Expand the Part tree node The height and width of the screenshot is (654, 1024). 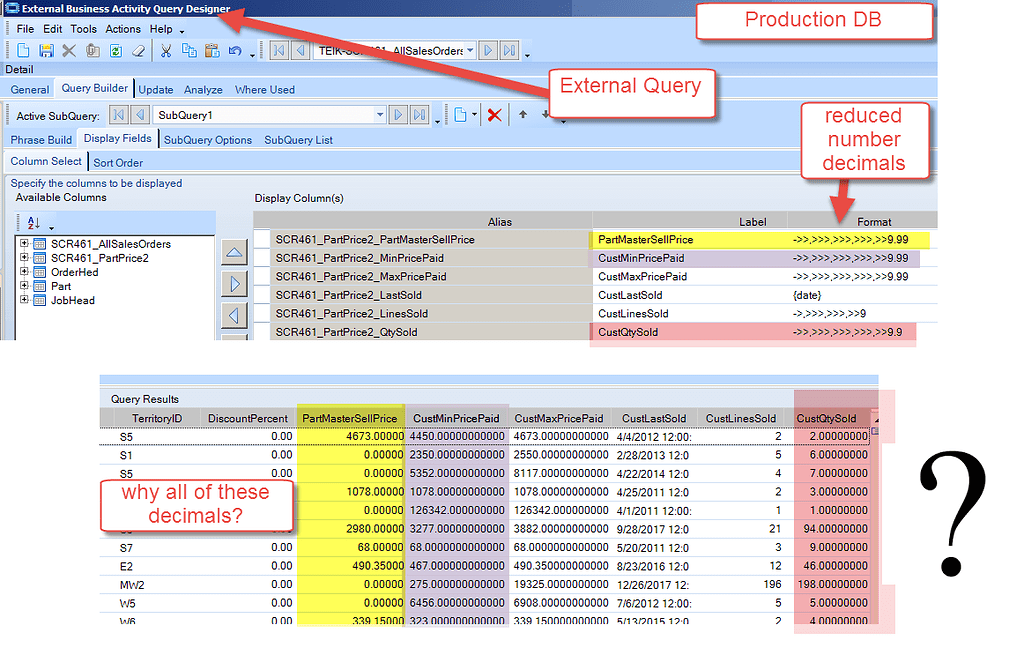click(24, 286)
